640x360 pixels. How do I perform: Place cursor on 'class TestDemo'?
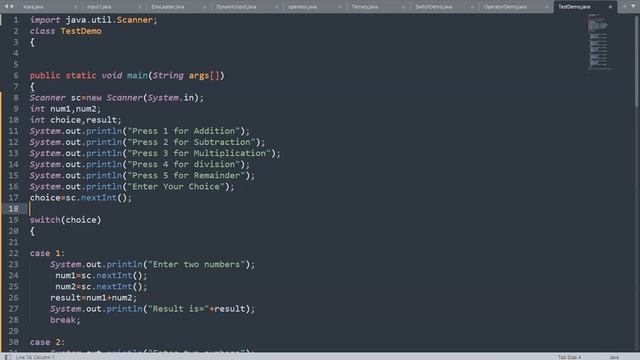point(65,31)
